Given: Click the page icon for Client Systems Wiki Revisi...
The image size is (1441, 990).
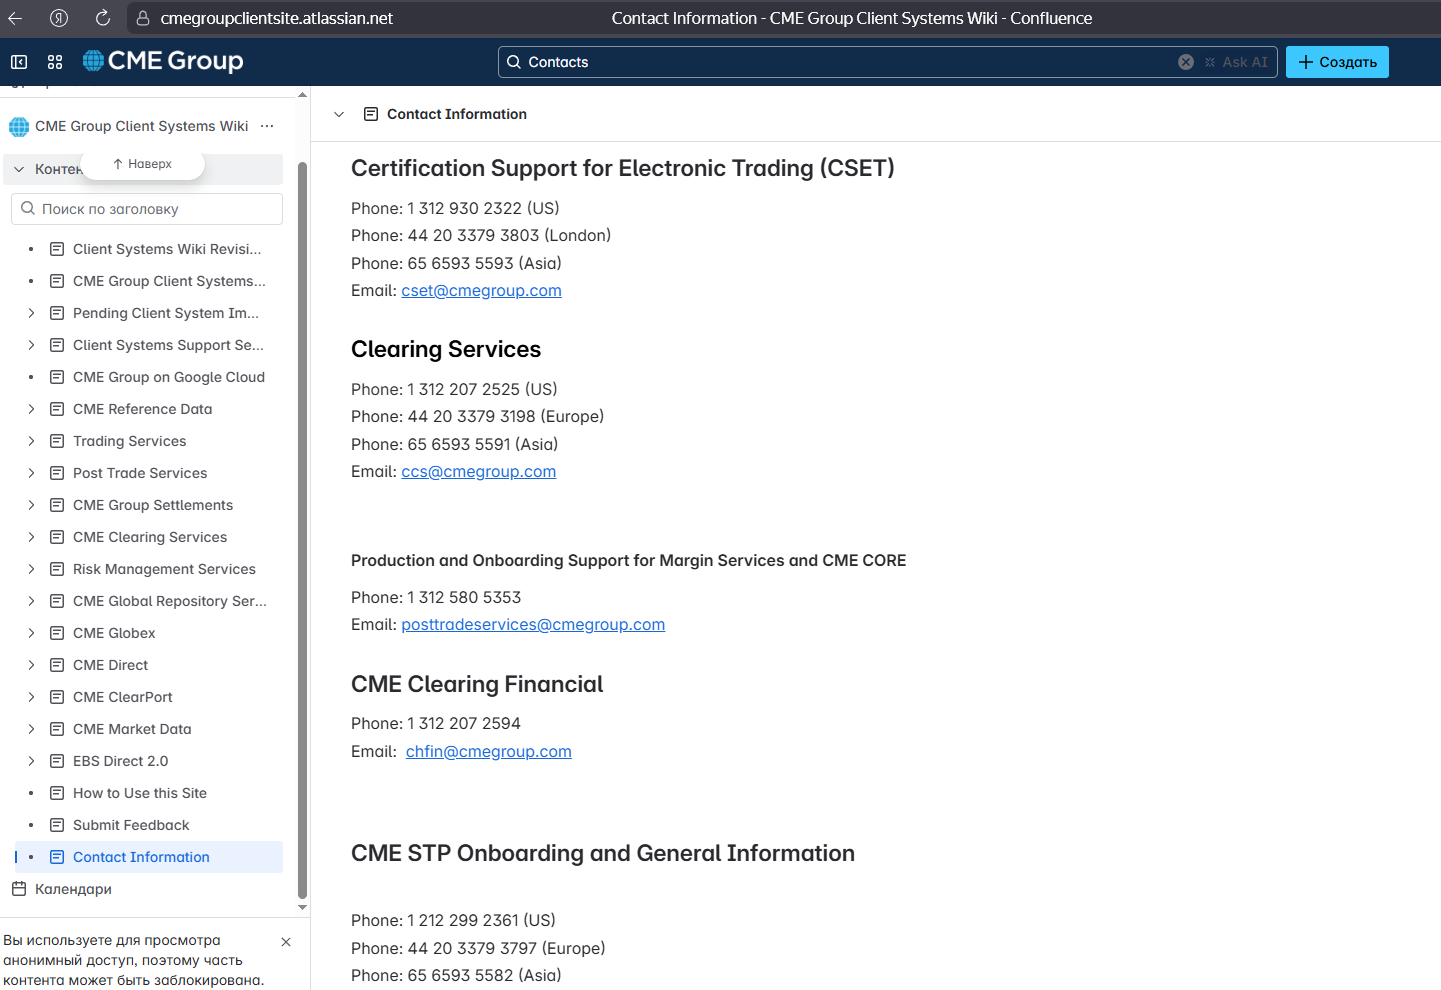Looking at the screenshot, I should pos(57,249).
